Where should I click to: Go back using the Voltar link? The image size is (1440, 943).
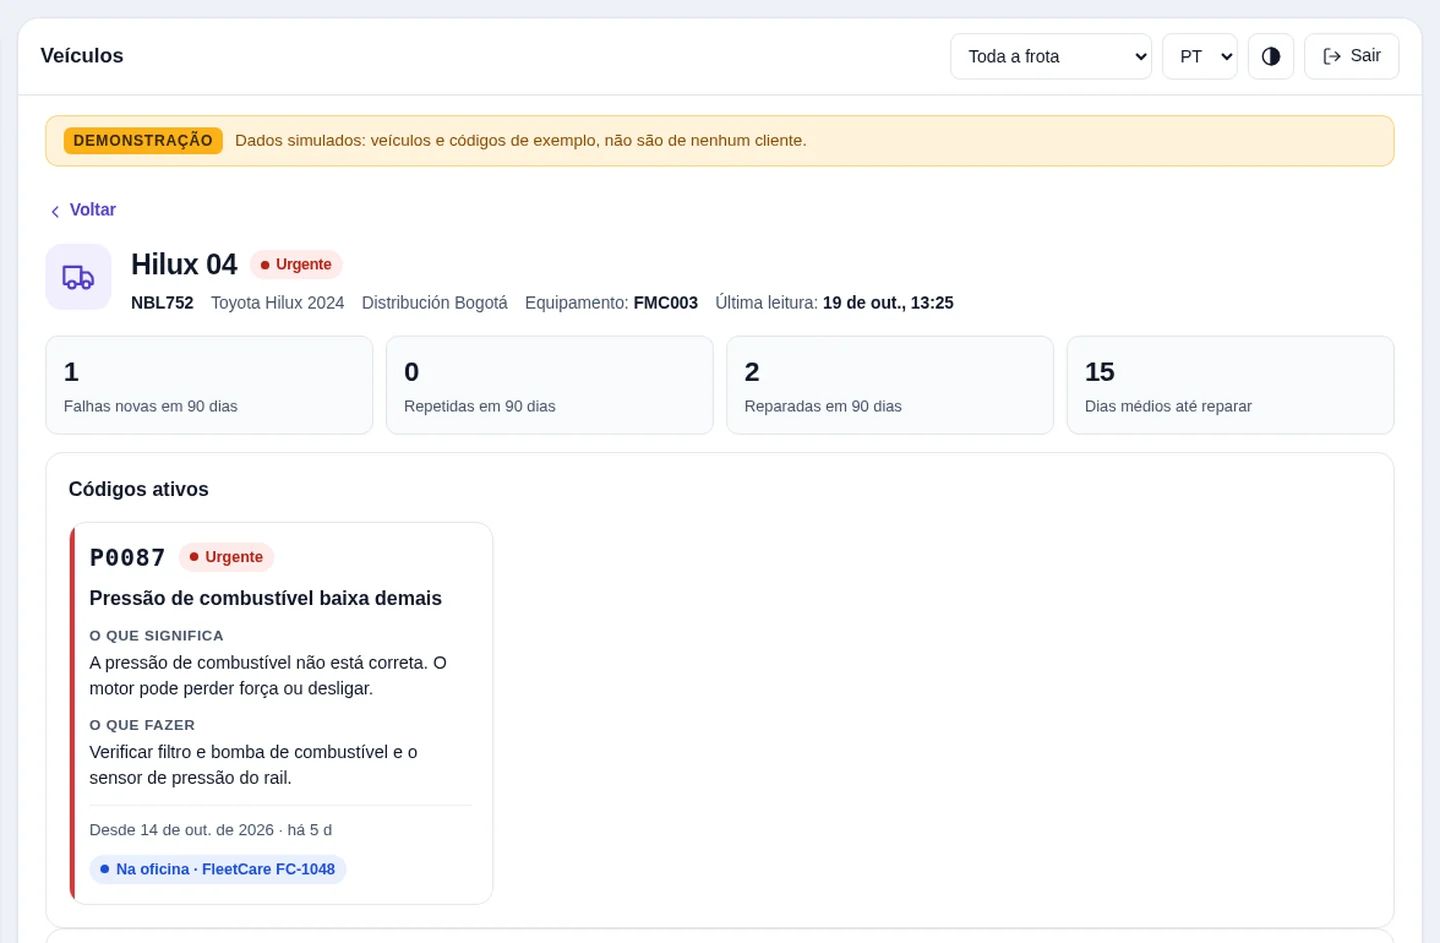(83, 210)
